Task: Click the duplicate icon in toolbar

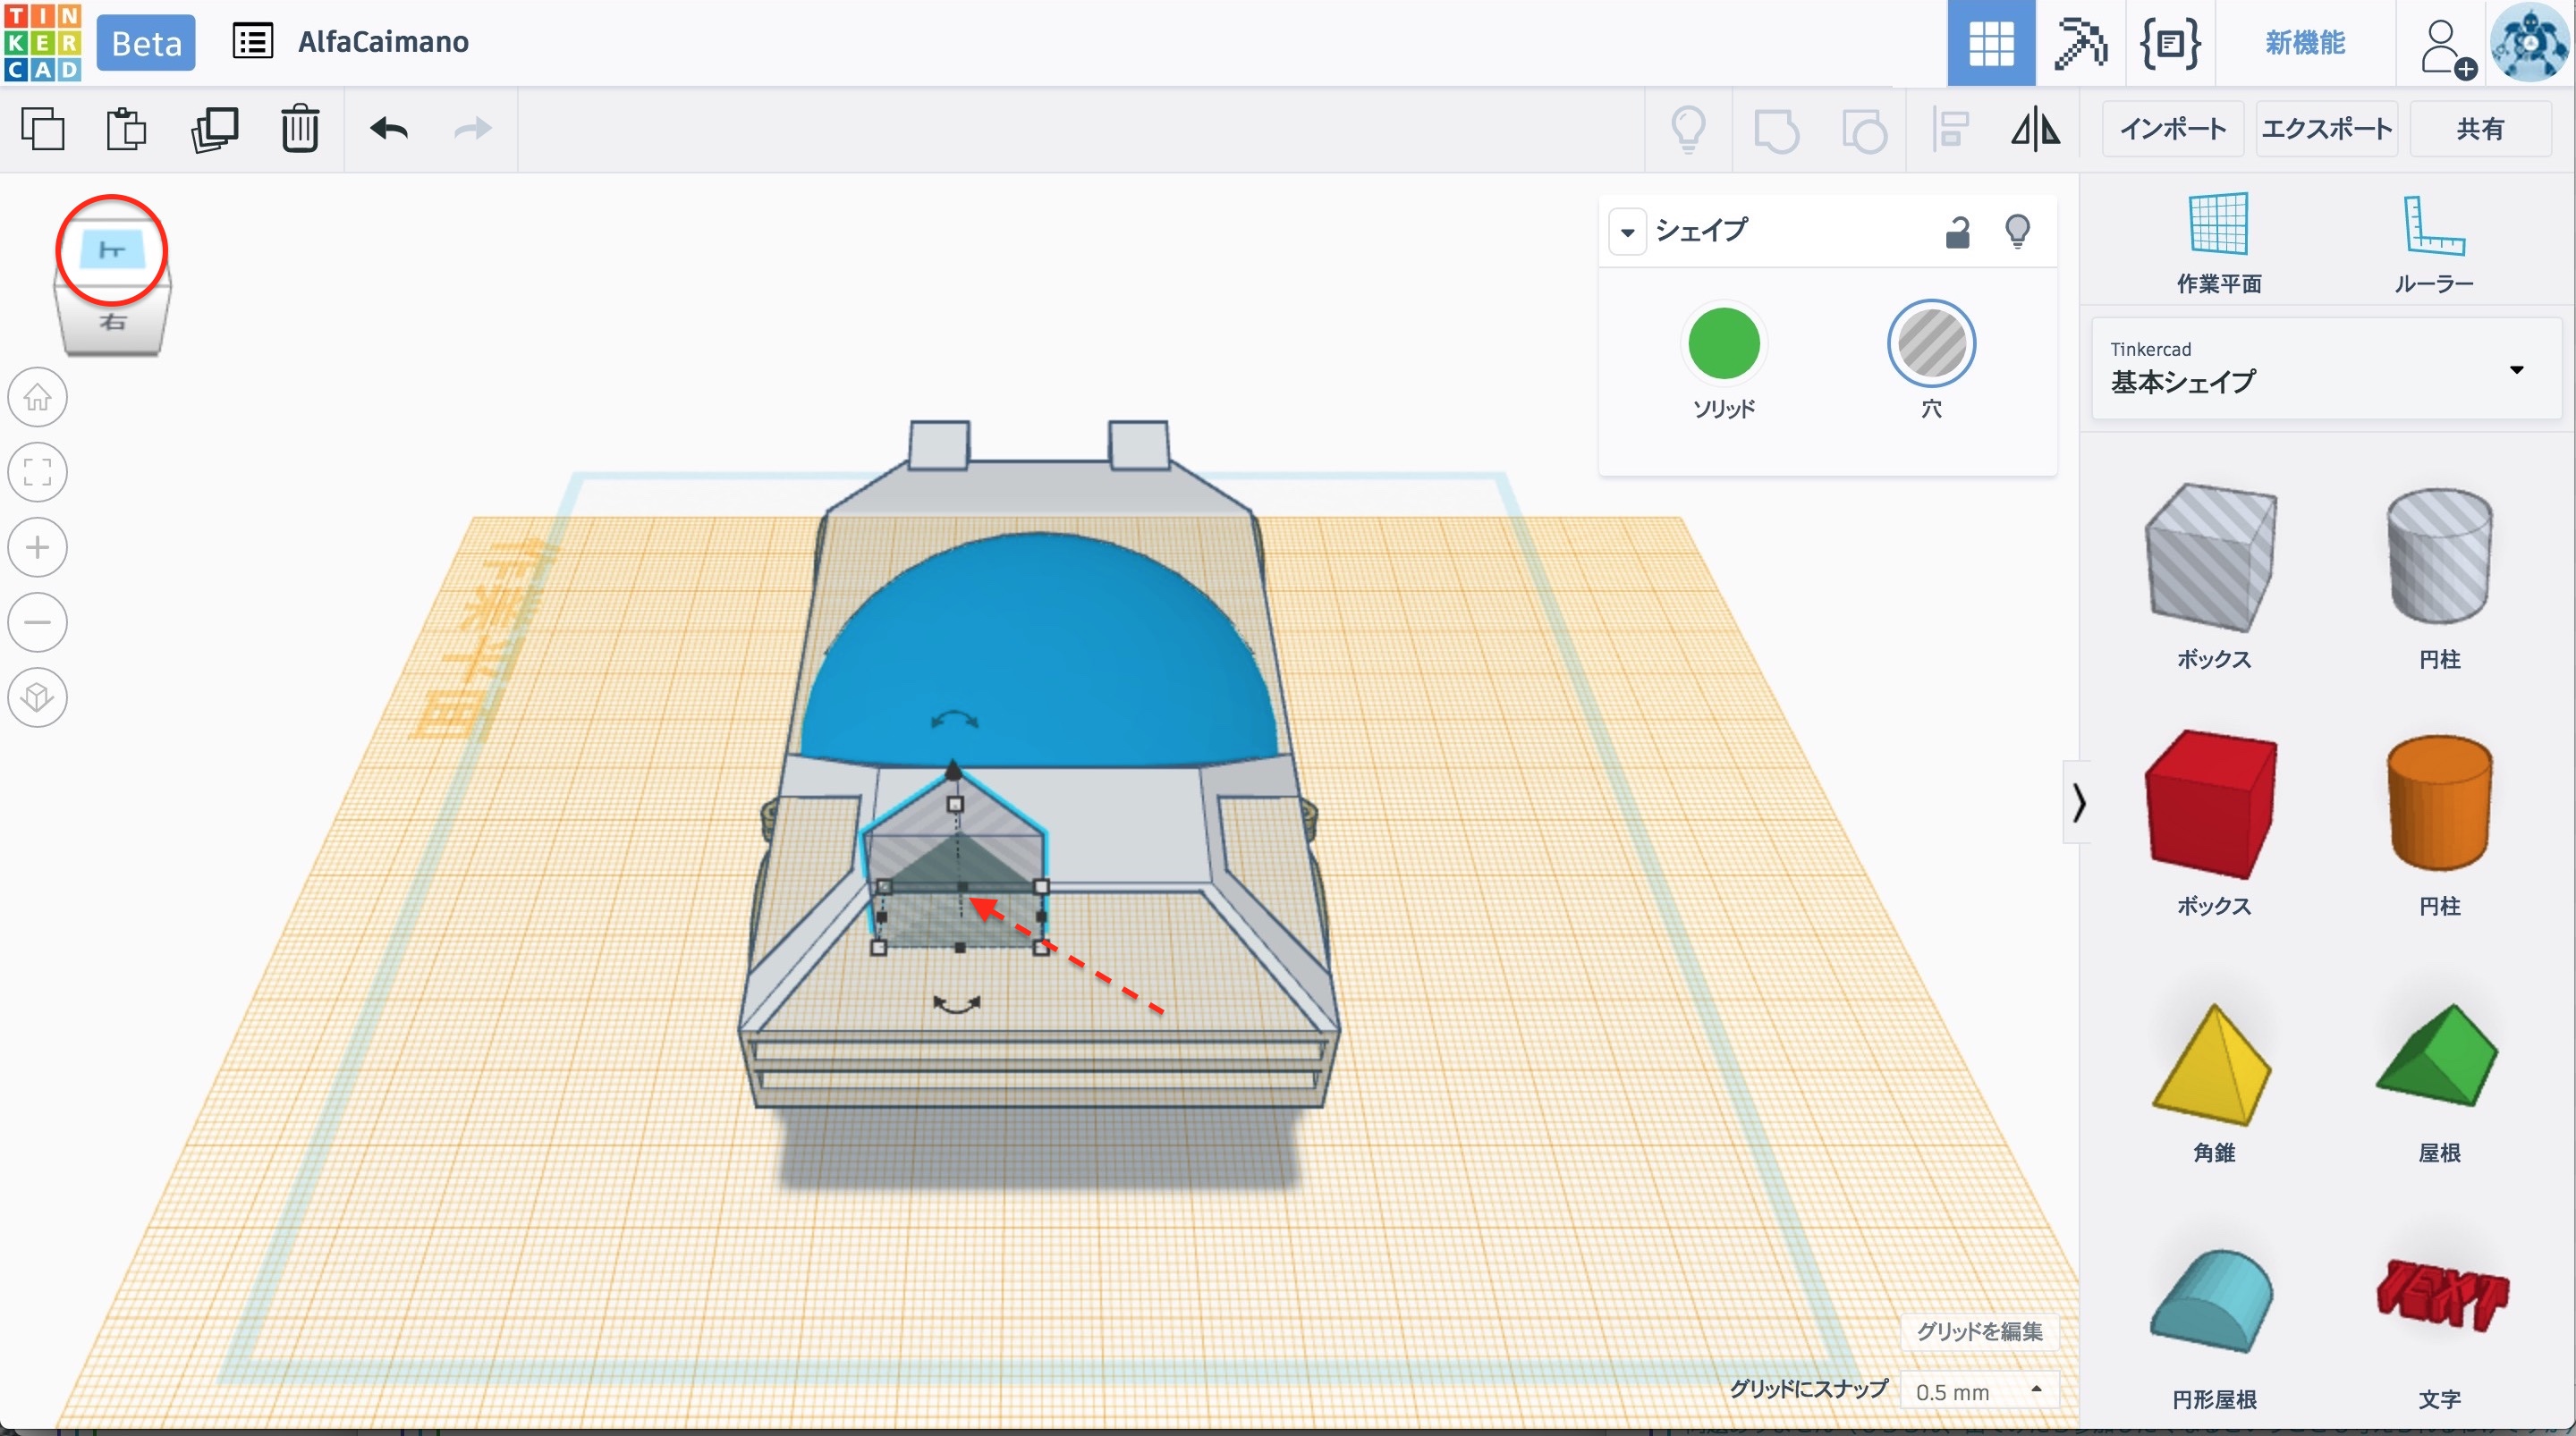Action: coord(214,129)
